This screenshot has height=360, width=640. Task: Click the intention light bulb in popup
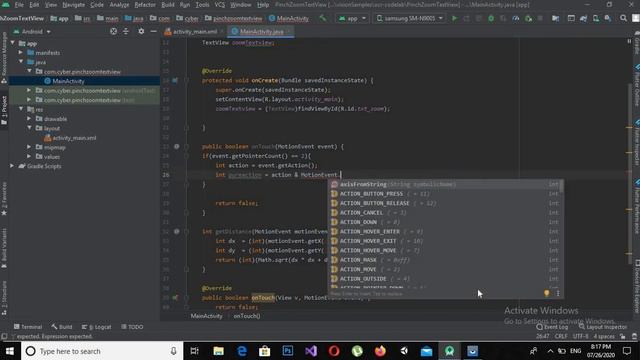[x=547, y=293]
